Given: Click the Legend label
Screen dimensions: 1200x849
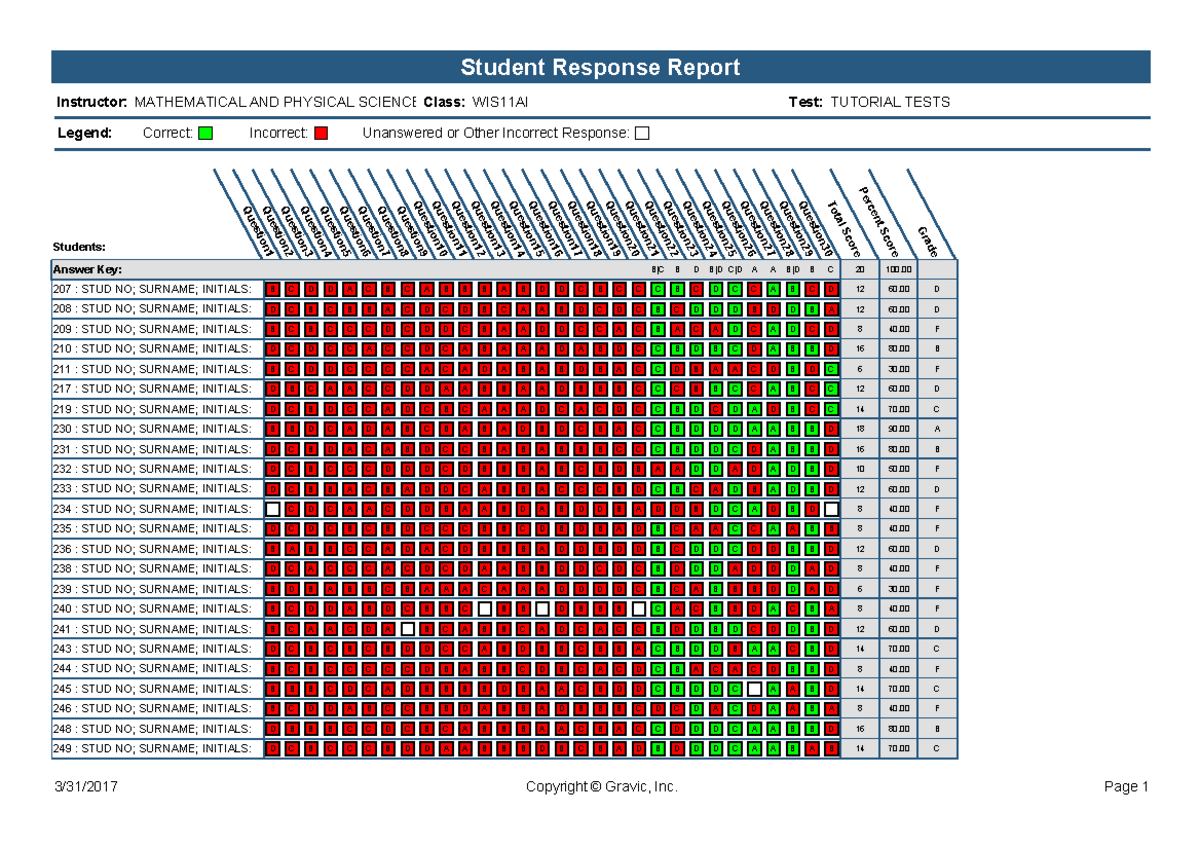Looking at the screenshot, I should point(84,133).
